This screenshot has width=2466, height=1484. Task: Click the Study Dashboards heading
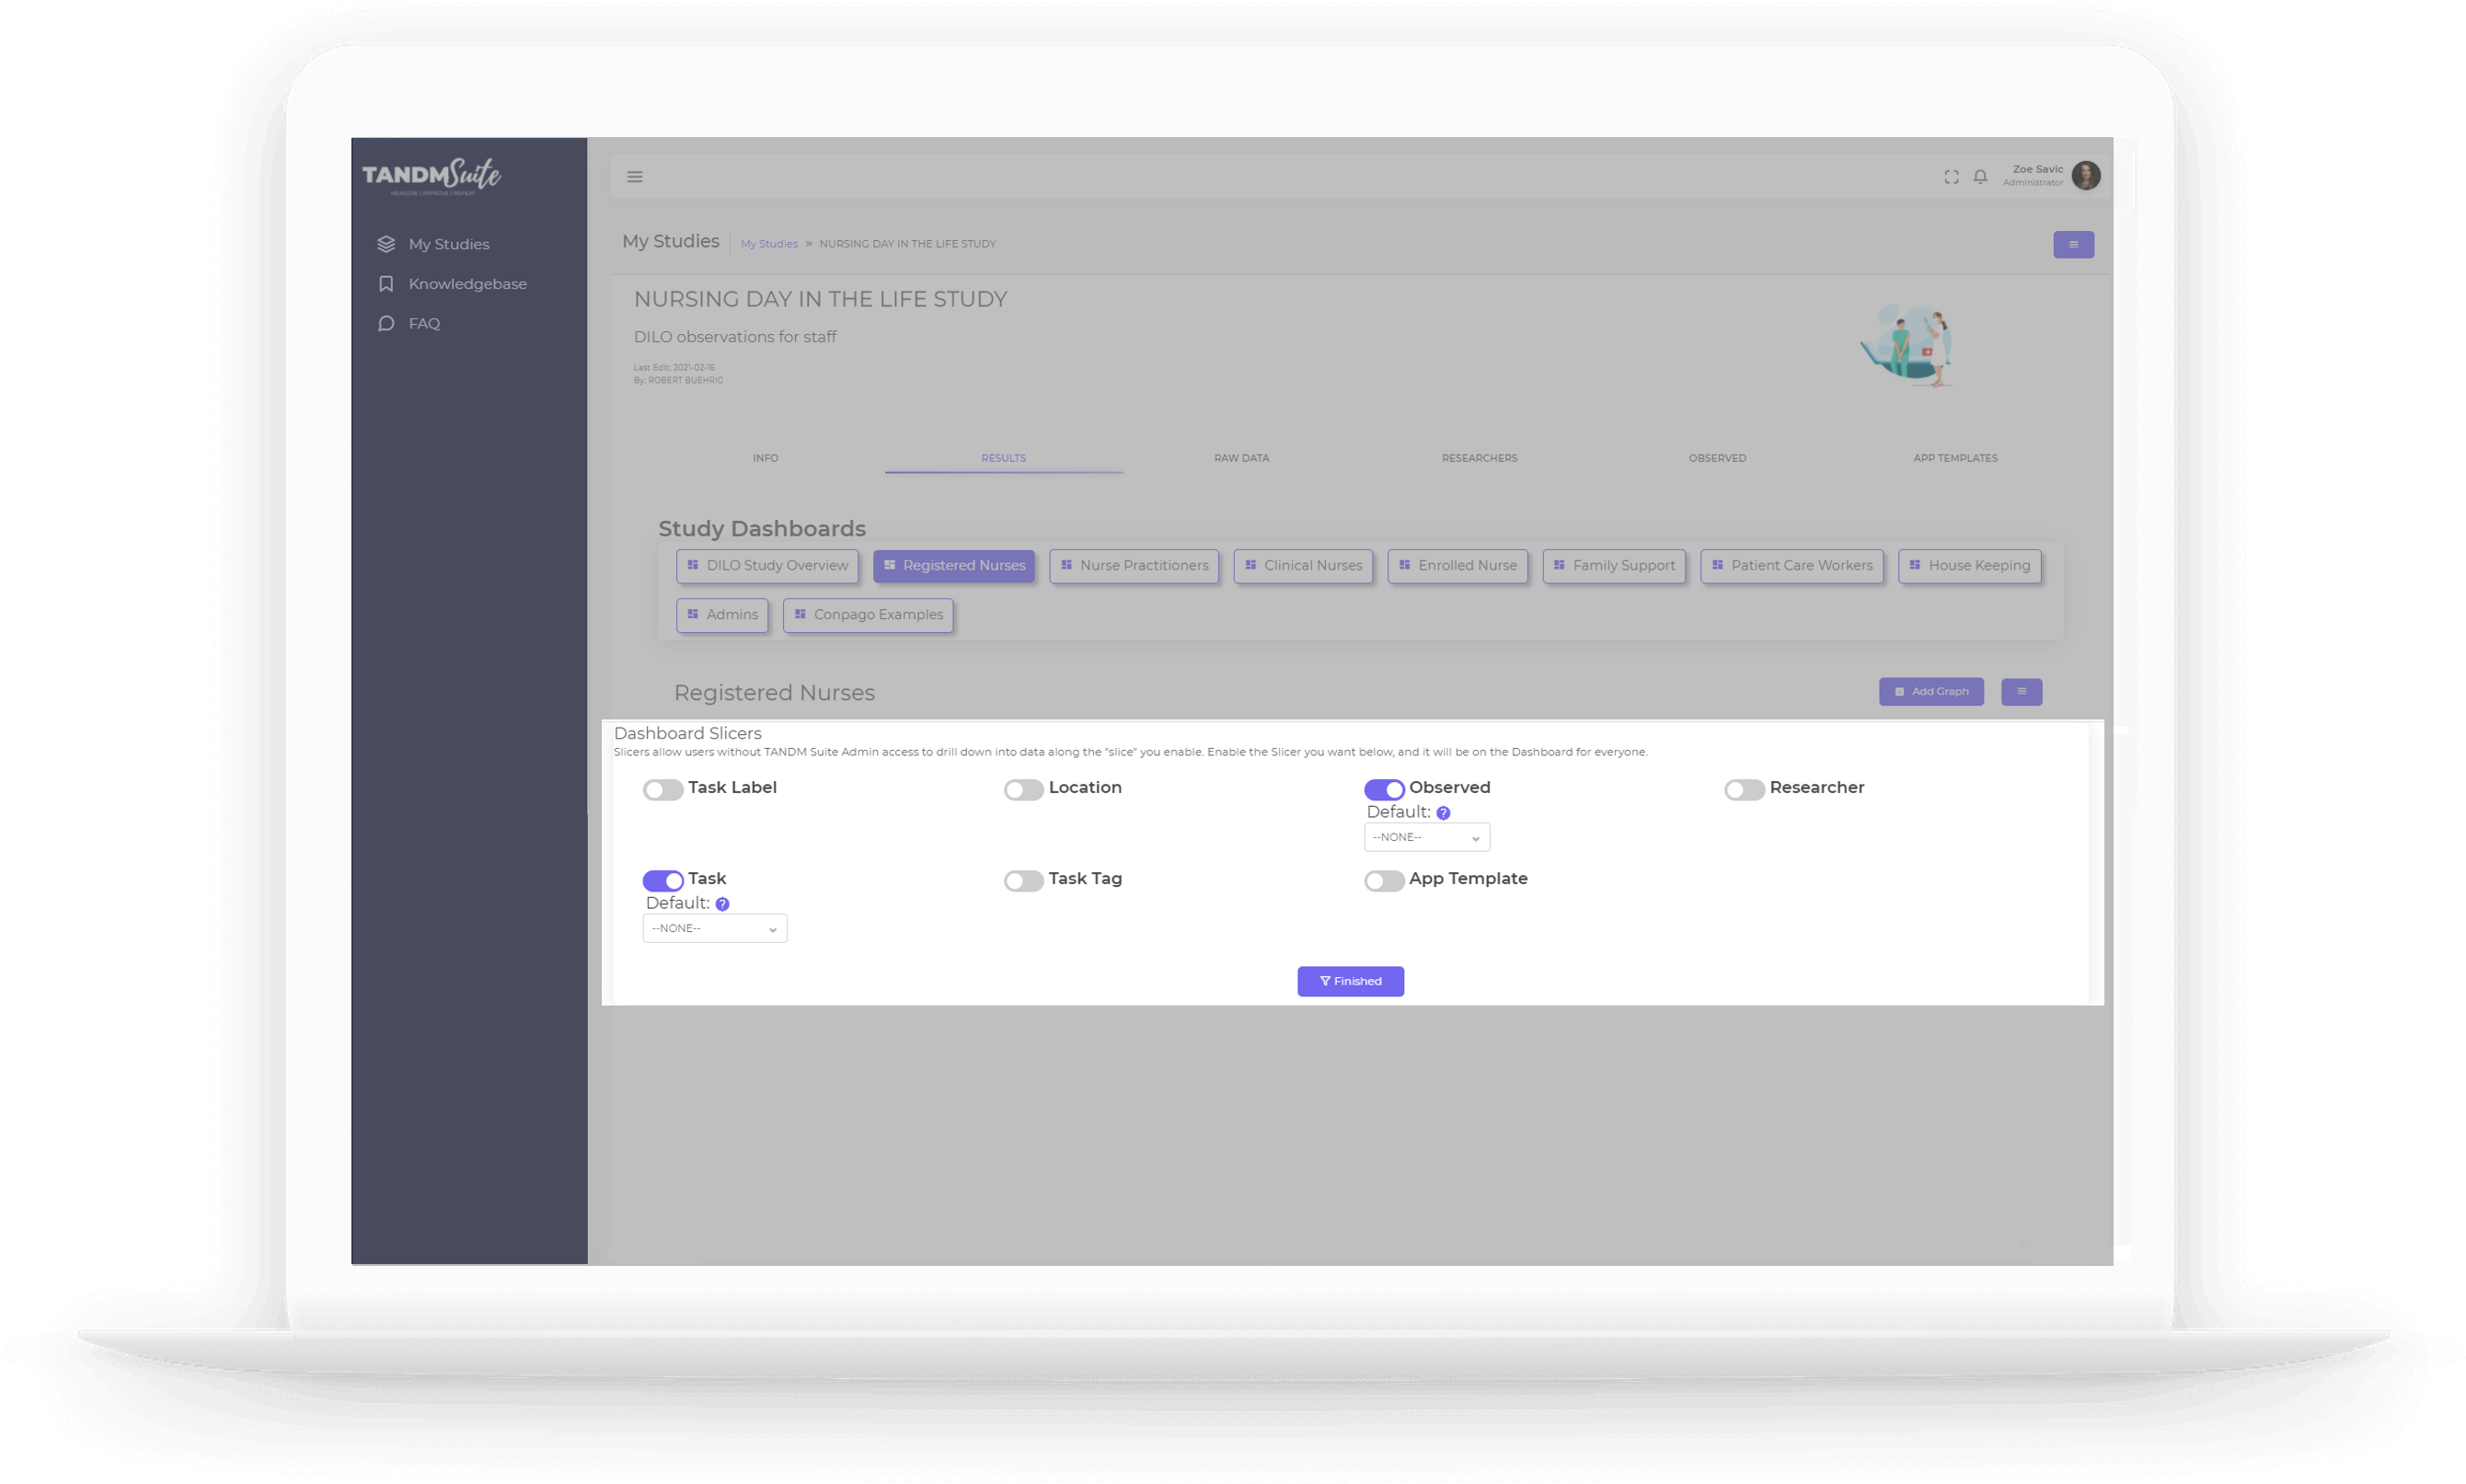point(761,528)
